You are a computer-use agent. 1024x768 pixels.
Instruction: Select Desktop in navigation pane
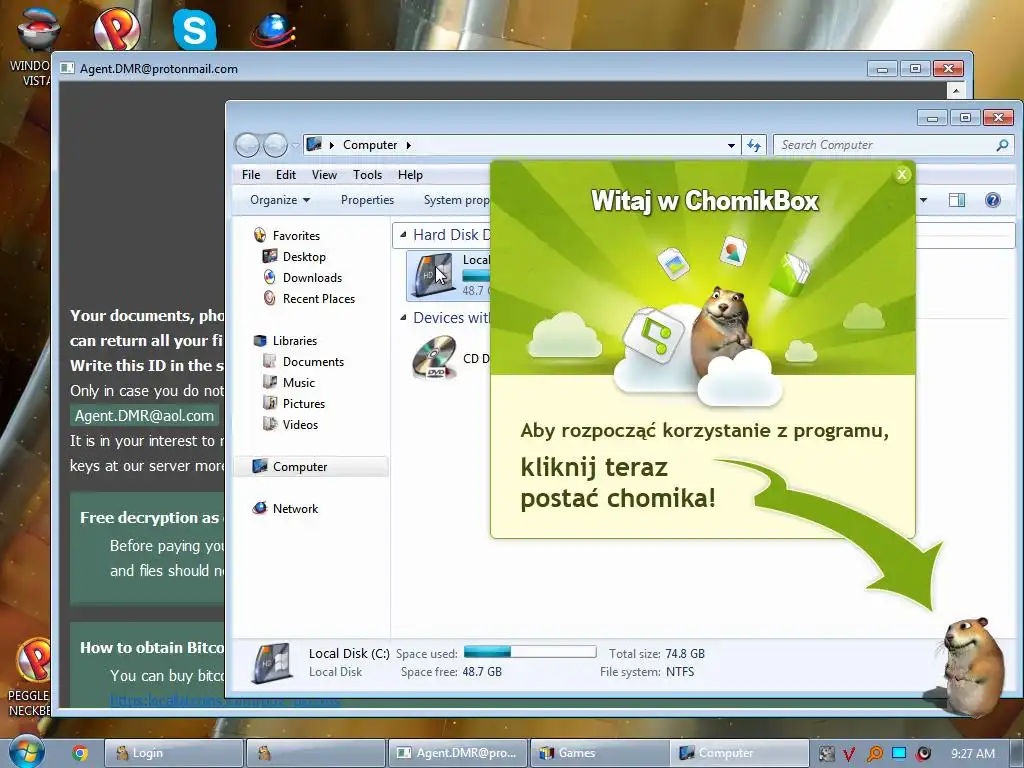coord(304,257)
